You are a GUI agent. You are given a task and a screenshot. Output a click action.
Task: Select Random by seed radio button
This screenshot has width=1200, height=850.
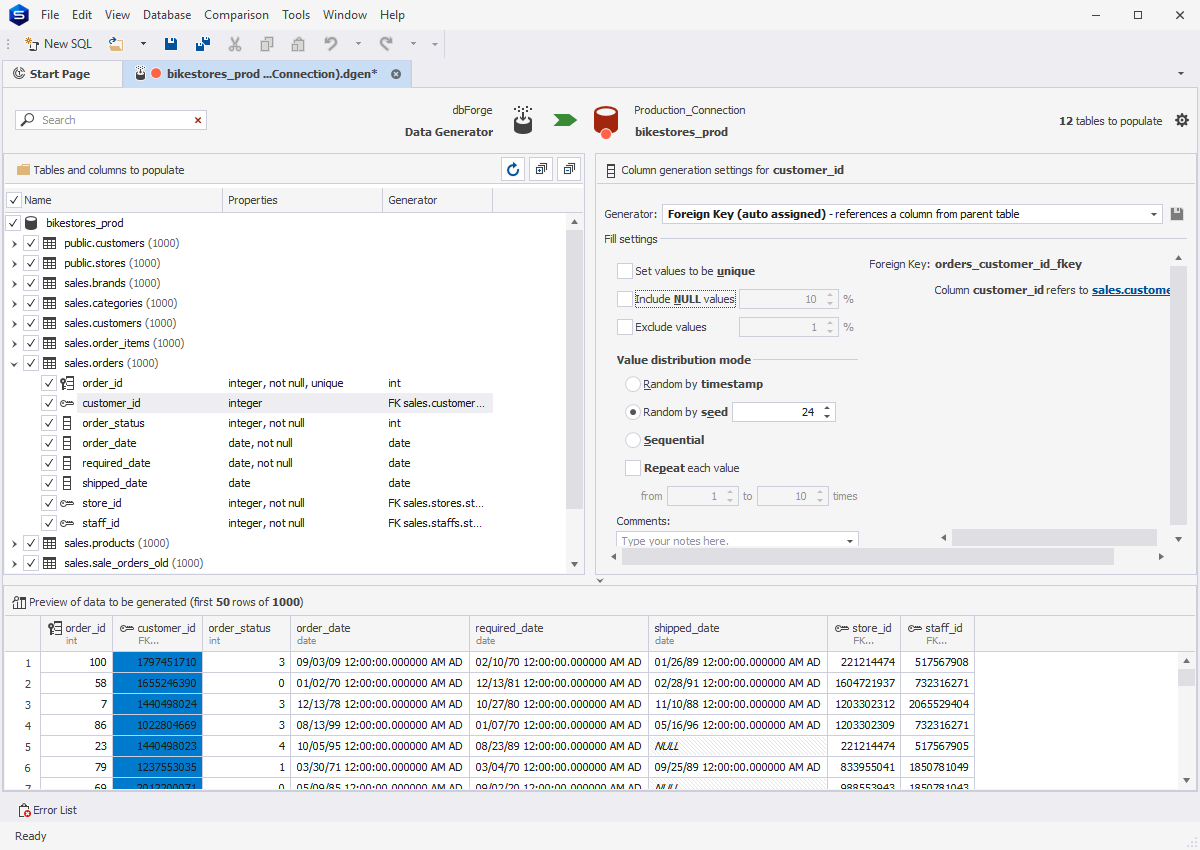(x=633, y=412)
